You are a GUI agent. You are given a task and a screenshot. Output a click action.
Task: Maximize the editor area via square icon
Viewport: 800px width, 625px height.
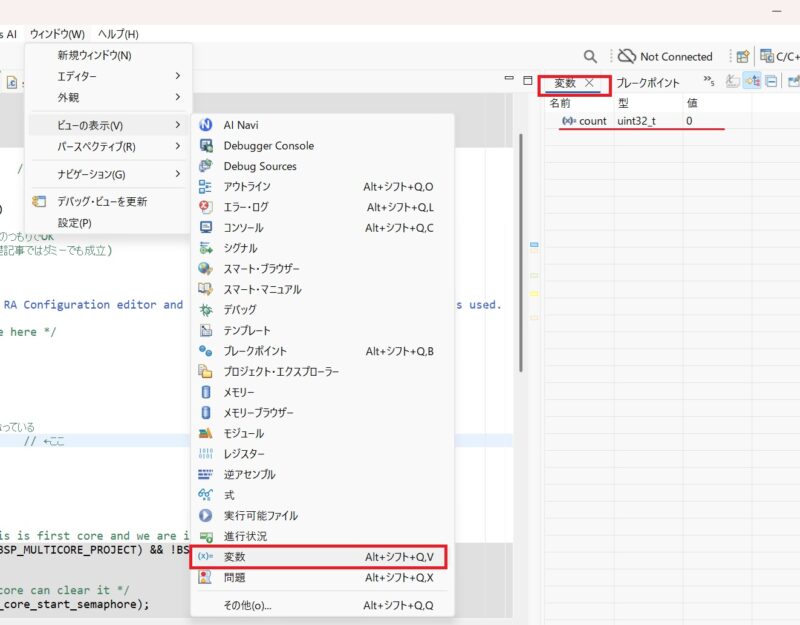(x=528, y=81)
